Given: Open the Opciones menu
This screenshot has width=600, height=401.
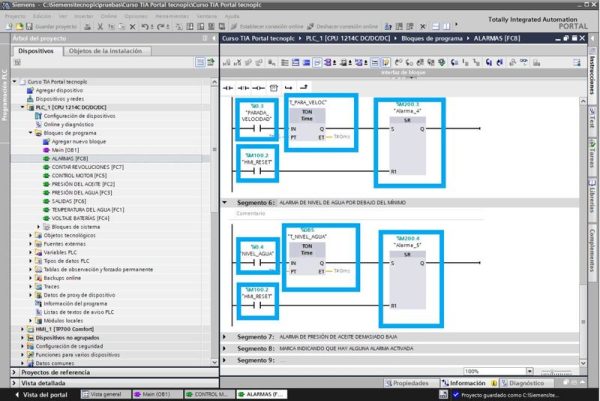Looking at the screenshot, I should [x=136, y=16].
